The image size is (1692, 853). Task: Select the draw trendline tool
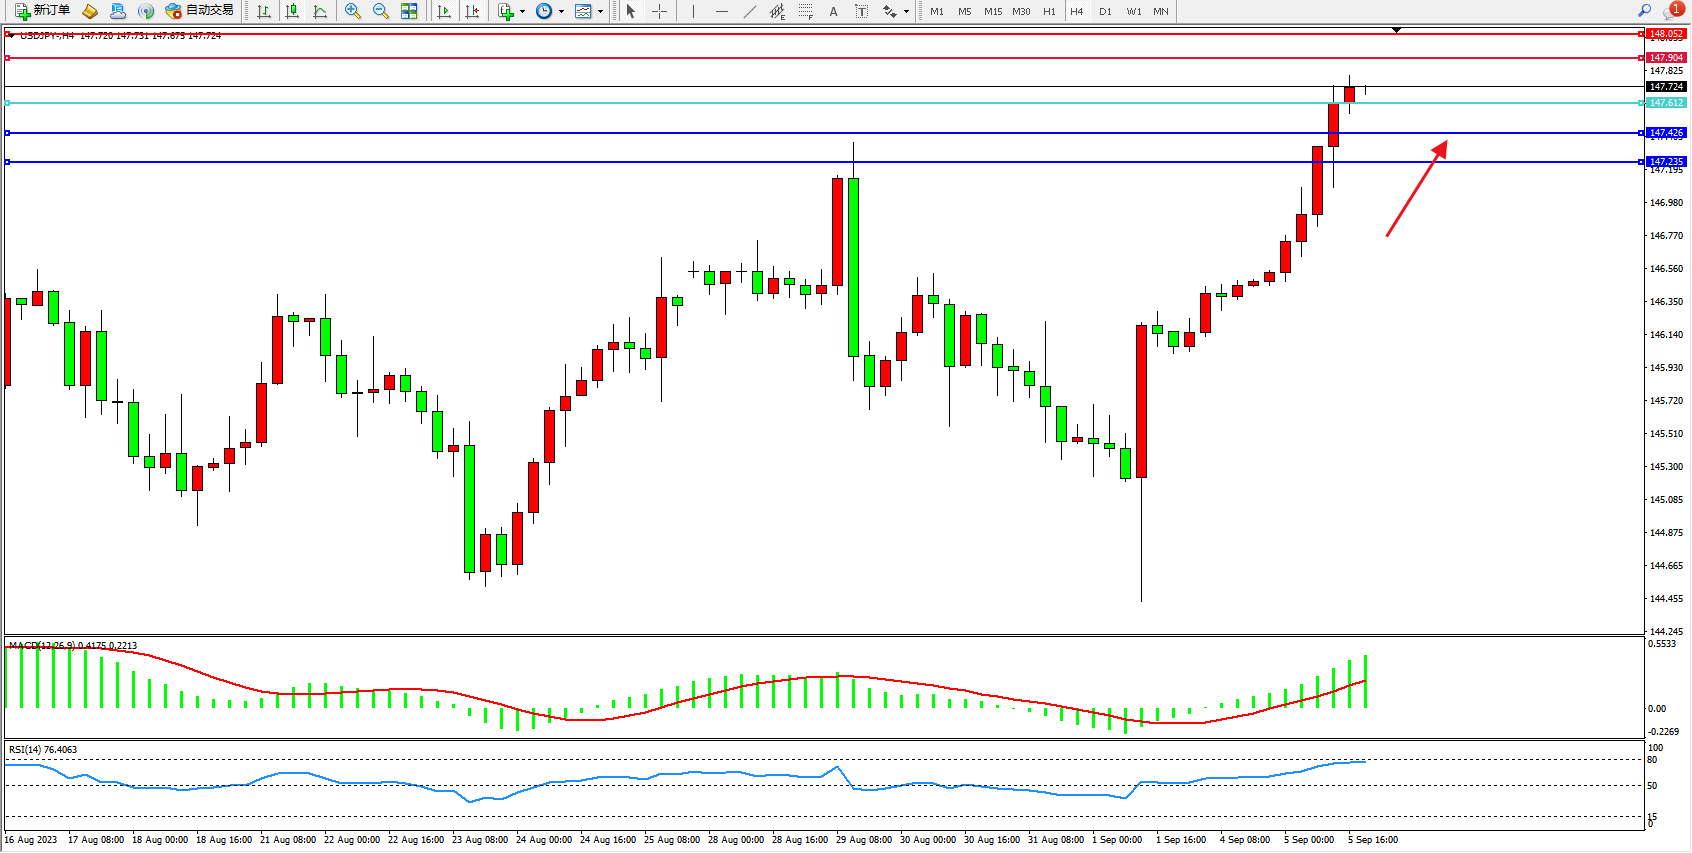click(749, 11)
